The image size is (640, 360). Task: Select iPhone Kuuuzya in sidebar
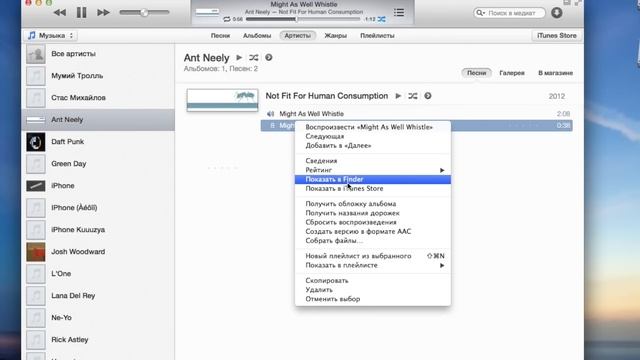pyautogui.click(x=98, y=230)
